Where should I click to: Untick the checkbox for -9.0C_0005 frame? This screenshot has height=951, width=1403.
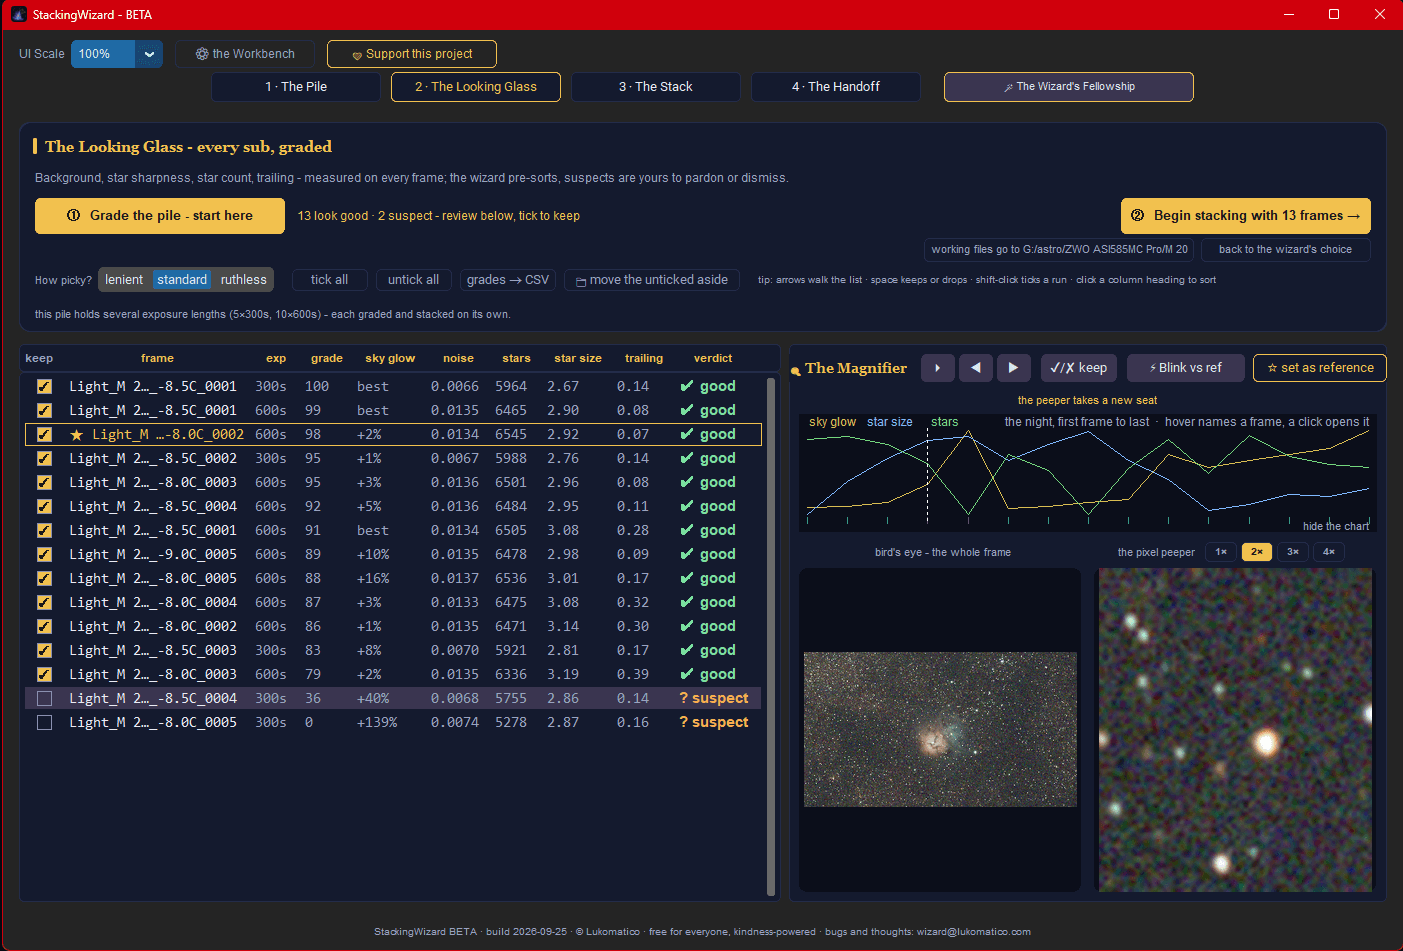tap(44, 554)
